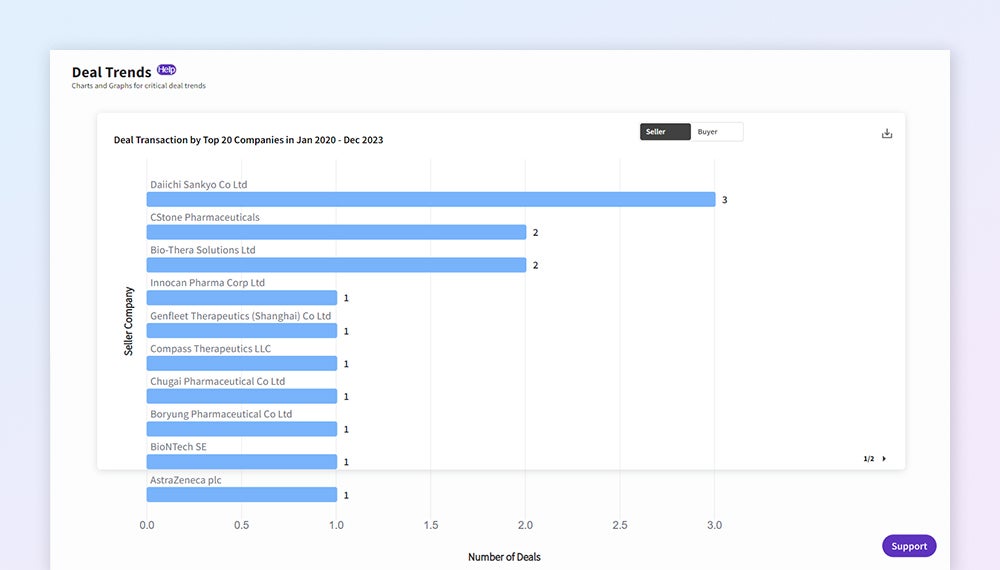Click the Deal Trends heading

coord(112,72)
